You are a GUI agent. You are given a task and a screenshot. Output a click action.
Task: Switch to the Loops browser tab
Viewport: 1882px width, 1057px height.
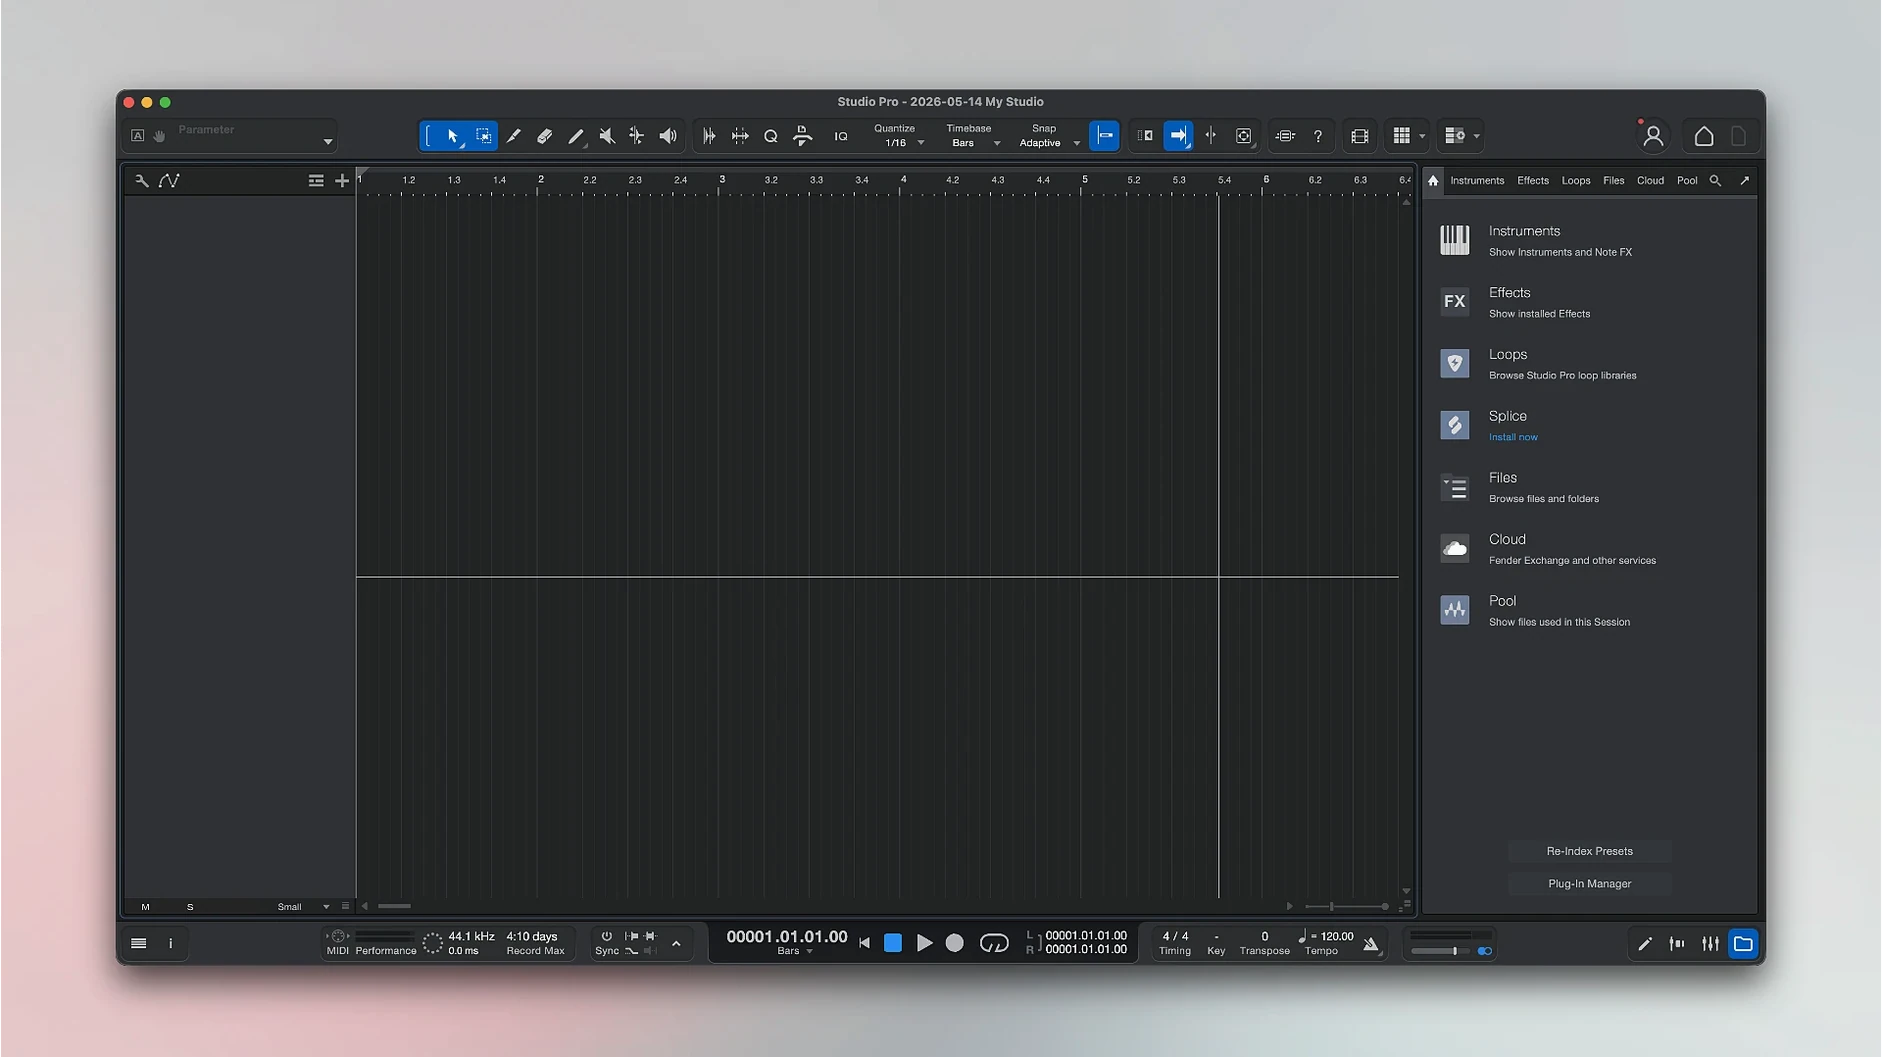(1576, 181)
